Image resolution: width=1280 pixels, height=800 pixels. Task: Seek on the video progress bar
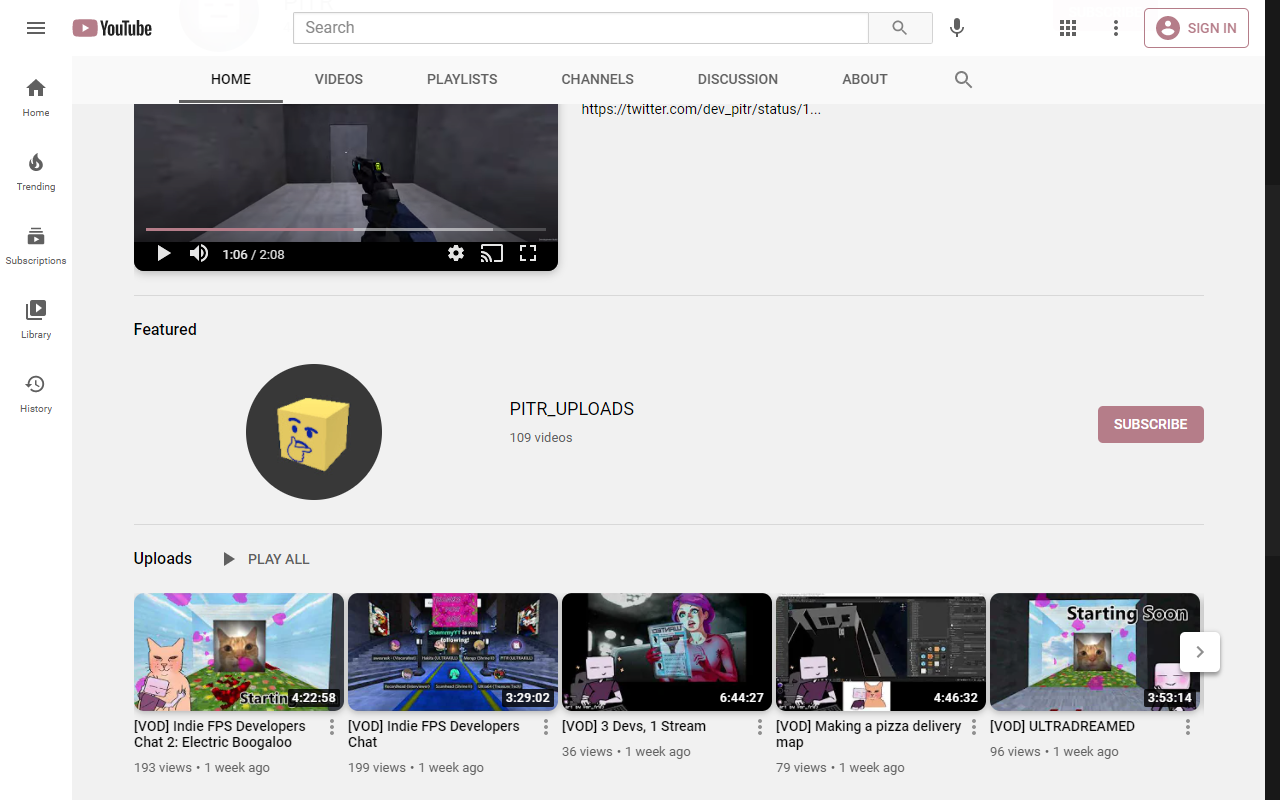[346, 229]
